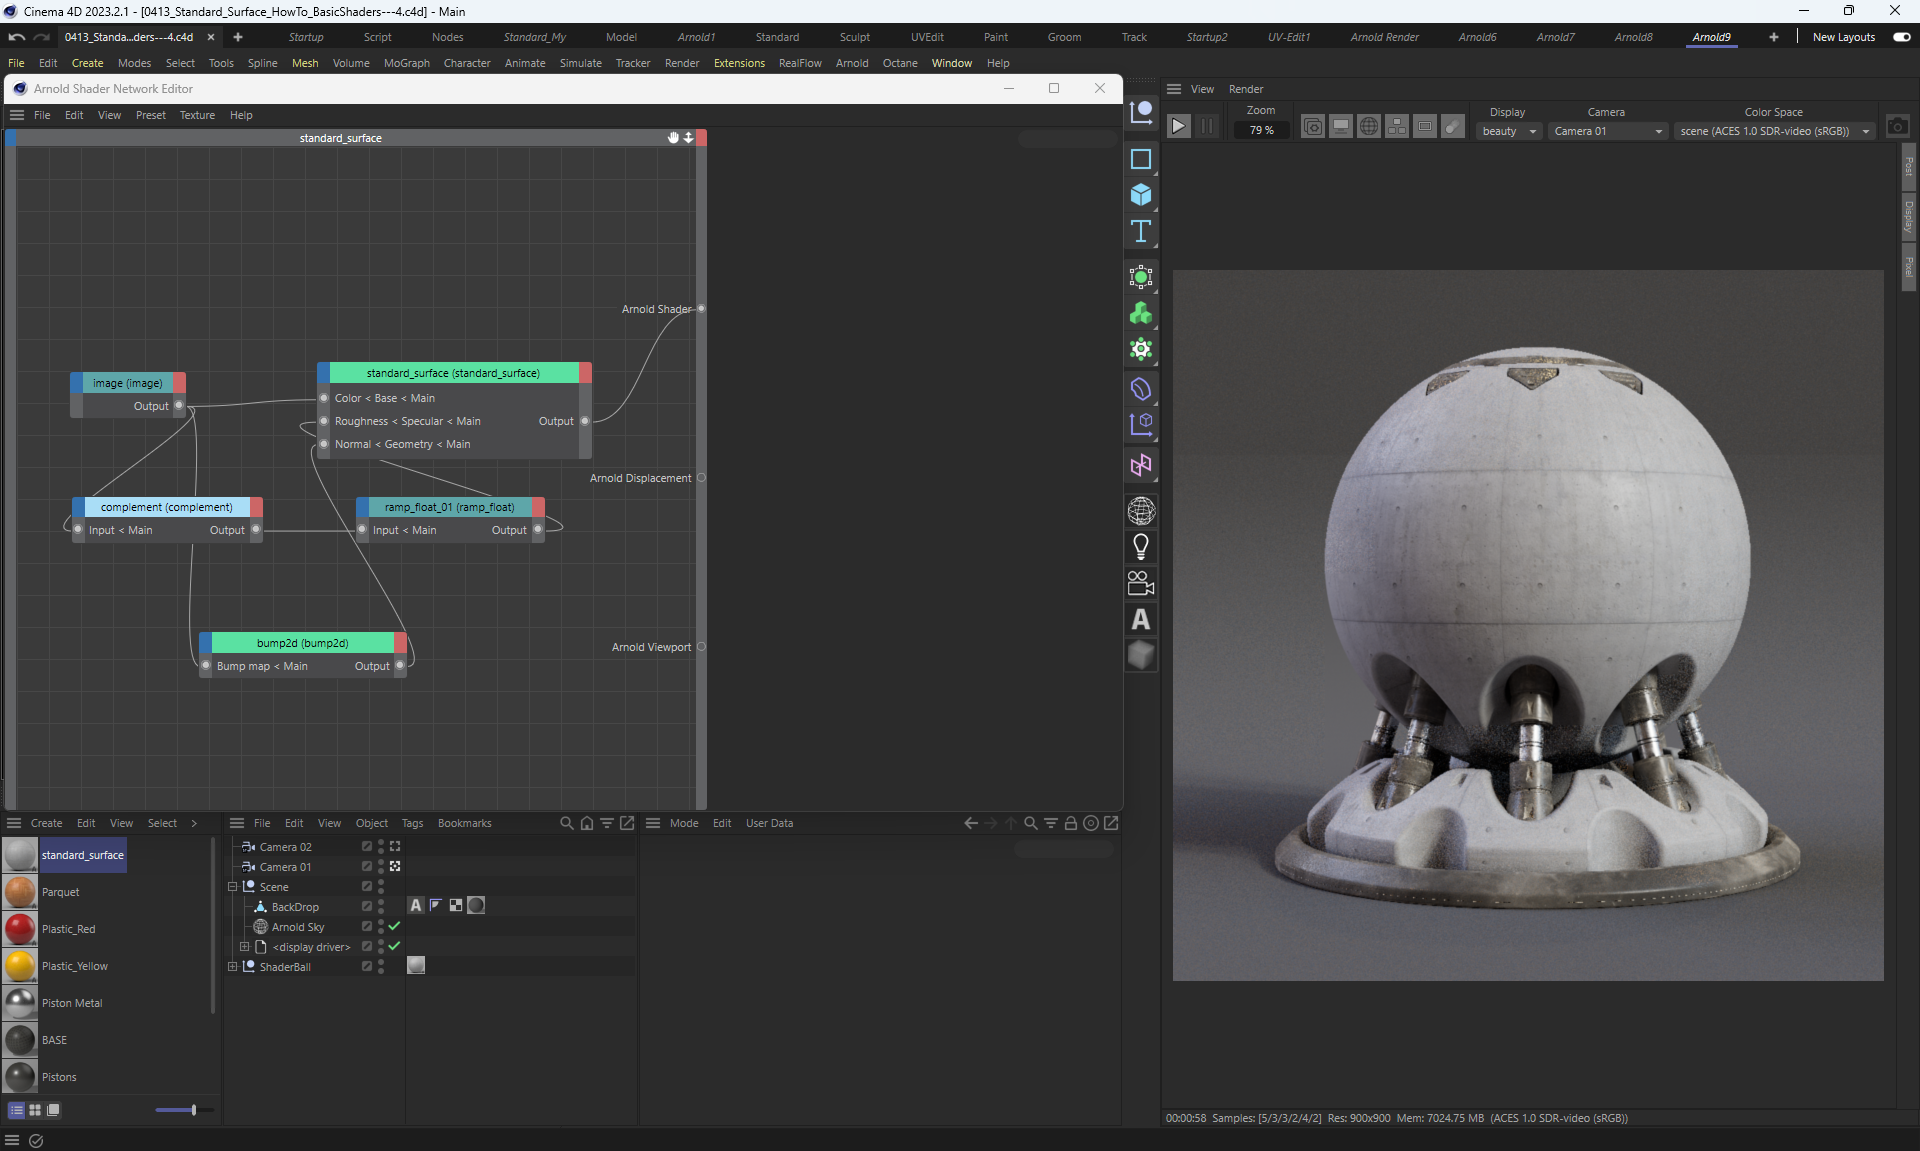Click the light bulb light object icon
Image resolution: width=1920 pixels, height=1151 pixels.
tap(1141, 547)
